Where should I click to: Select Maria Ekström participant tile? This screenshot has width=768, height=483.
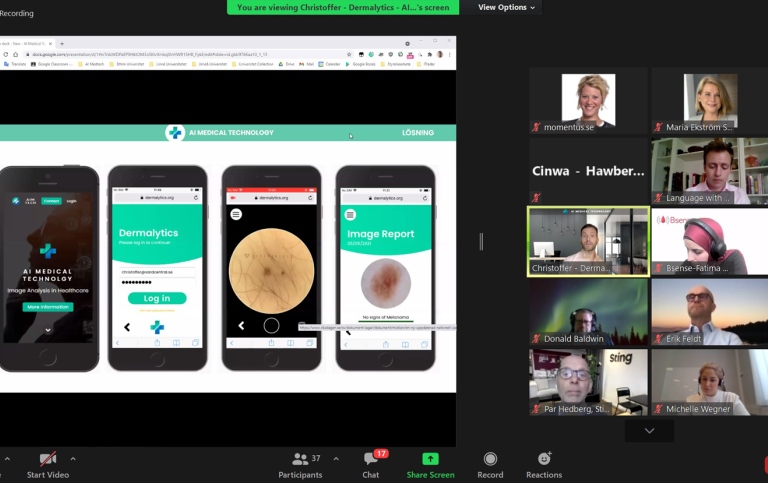[x=710, y=100]
